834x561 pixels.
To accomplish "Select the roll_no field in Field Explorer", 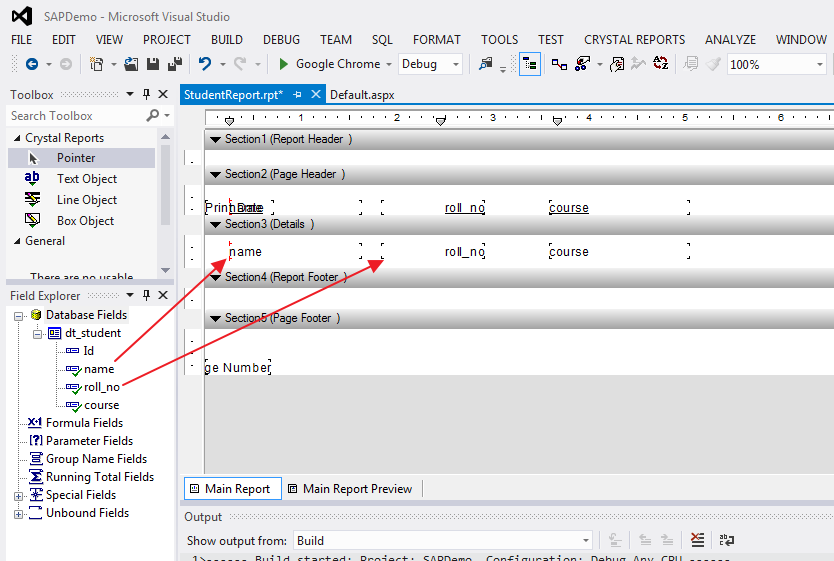I will tap(102, 387).
